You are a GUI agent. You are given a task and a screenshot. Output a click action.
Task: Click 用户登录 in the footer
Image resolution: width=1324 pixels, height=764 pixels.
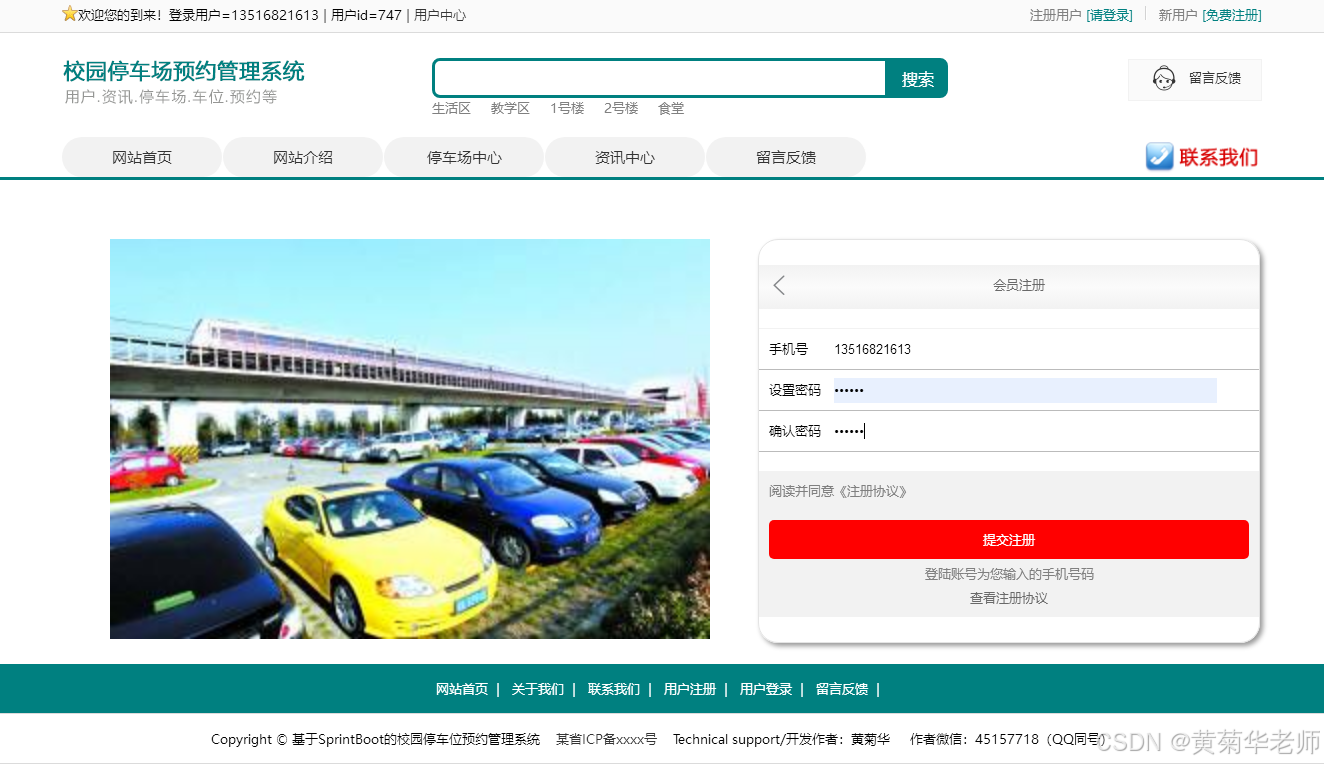pyautogui.click(x=766, y=689)
